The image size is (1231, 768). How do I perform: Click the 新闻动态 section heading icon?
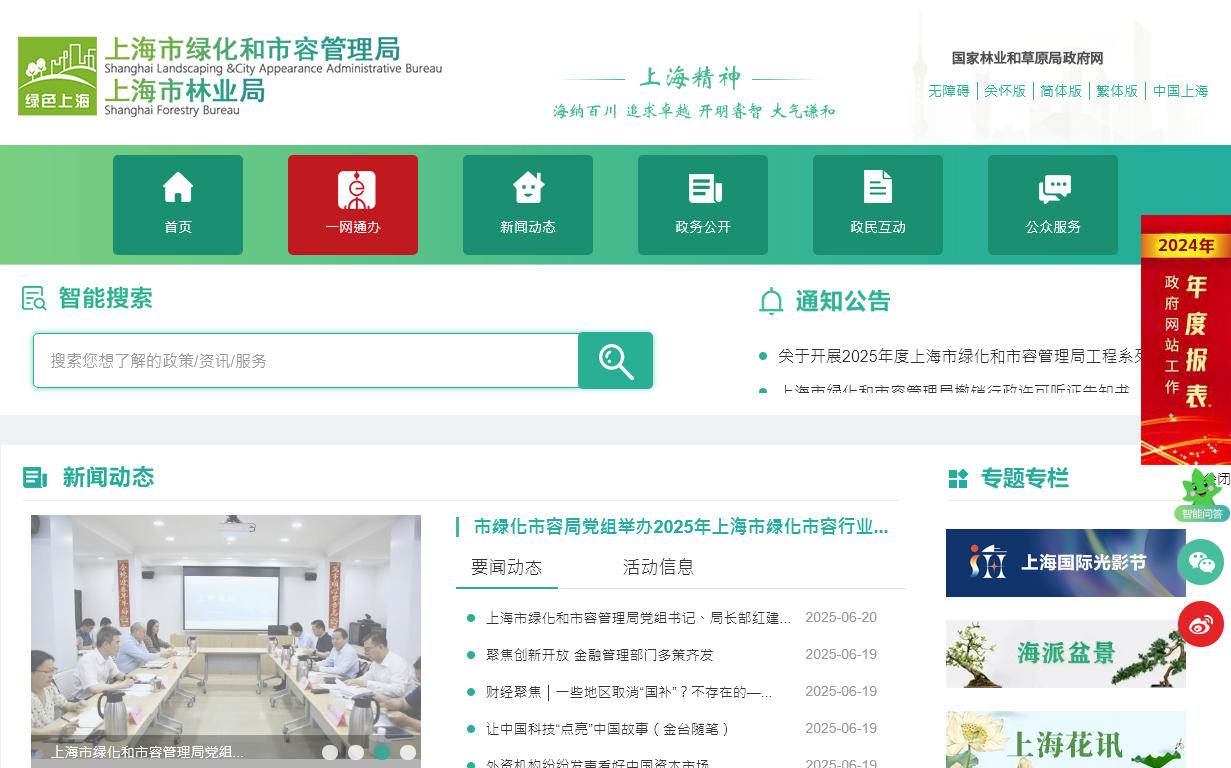coord(35,478)
